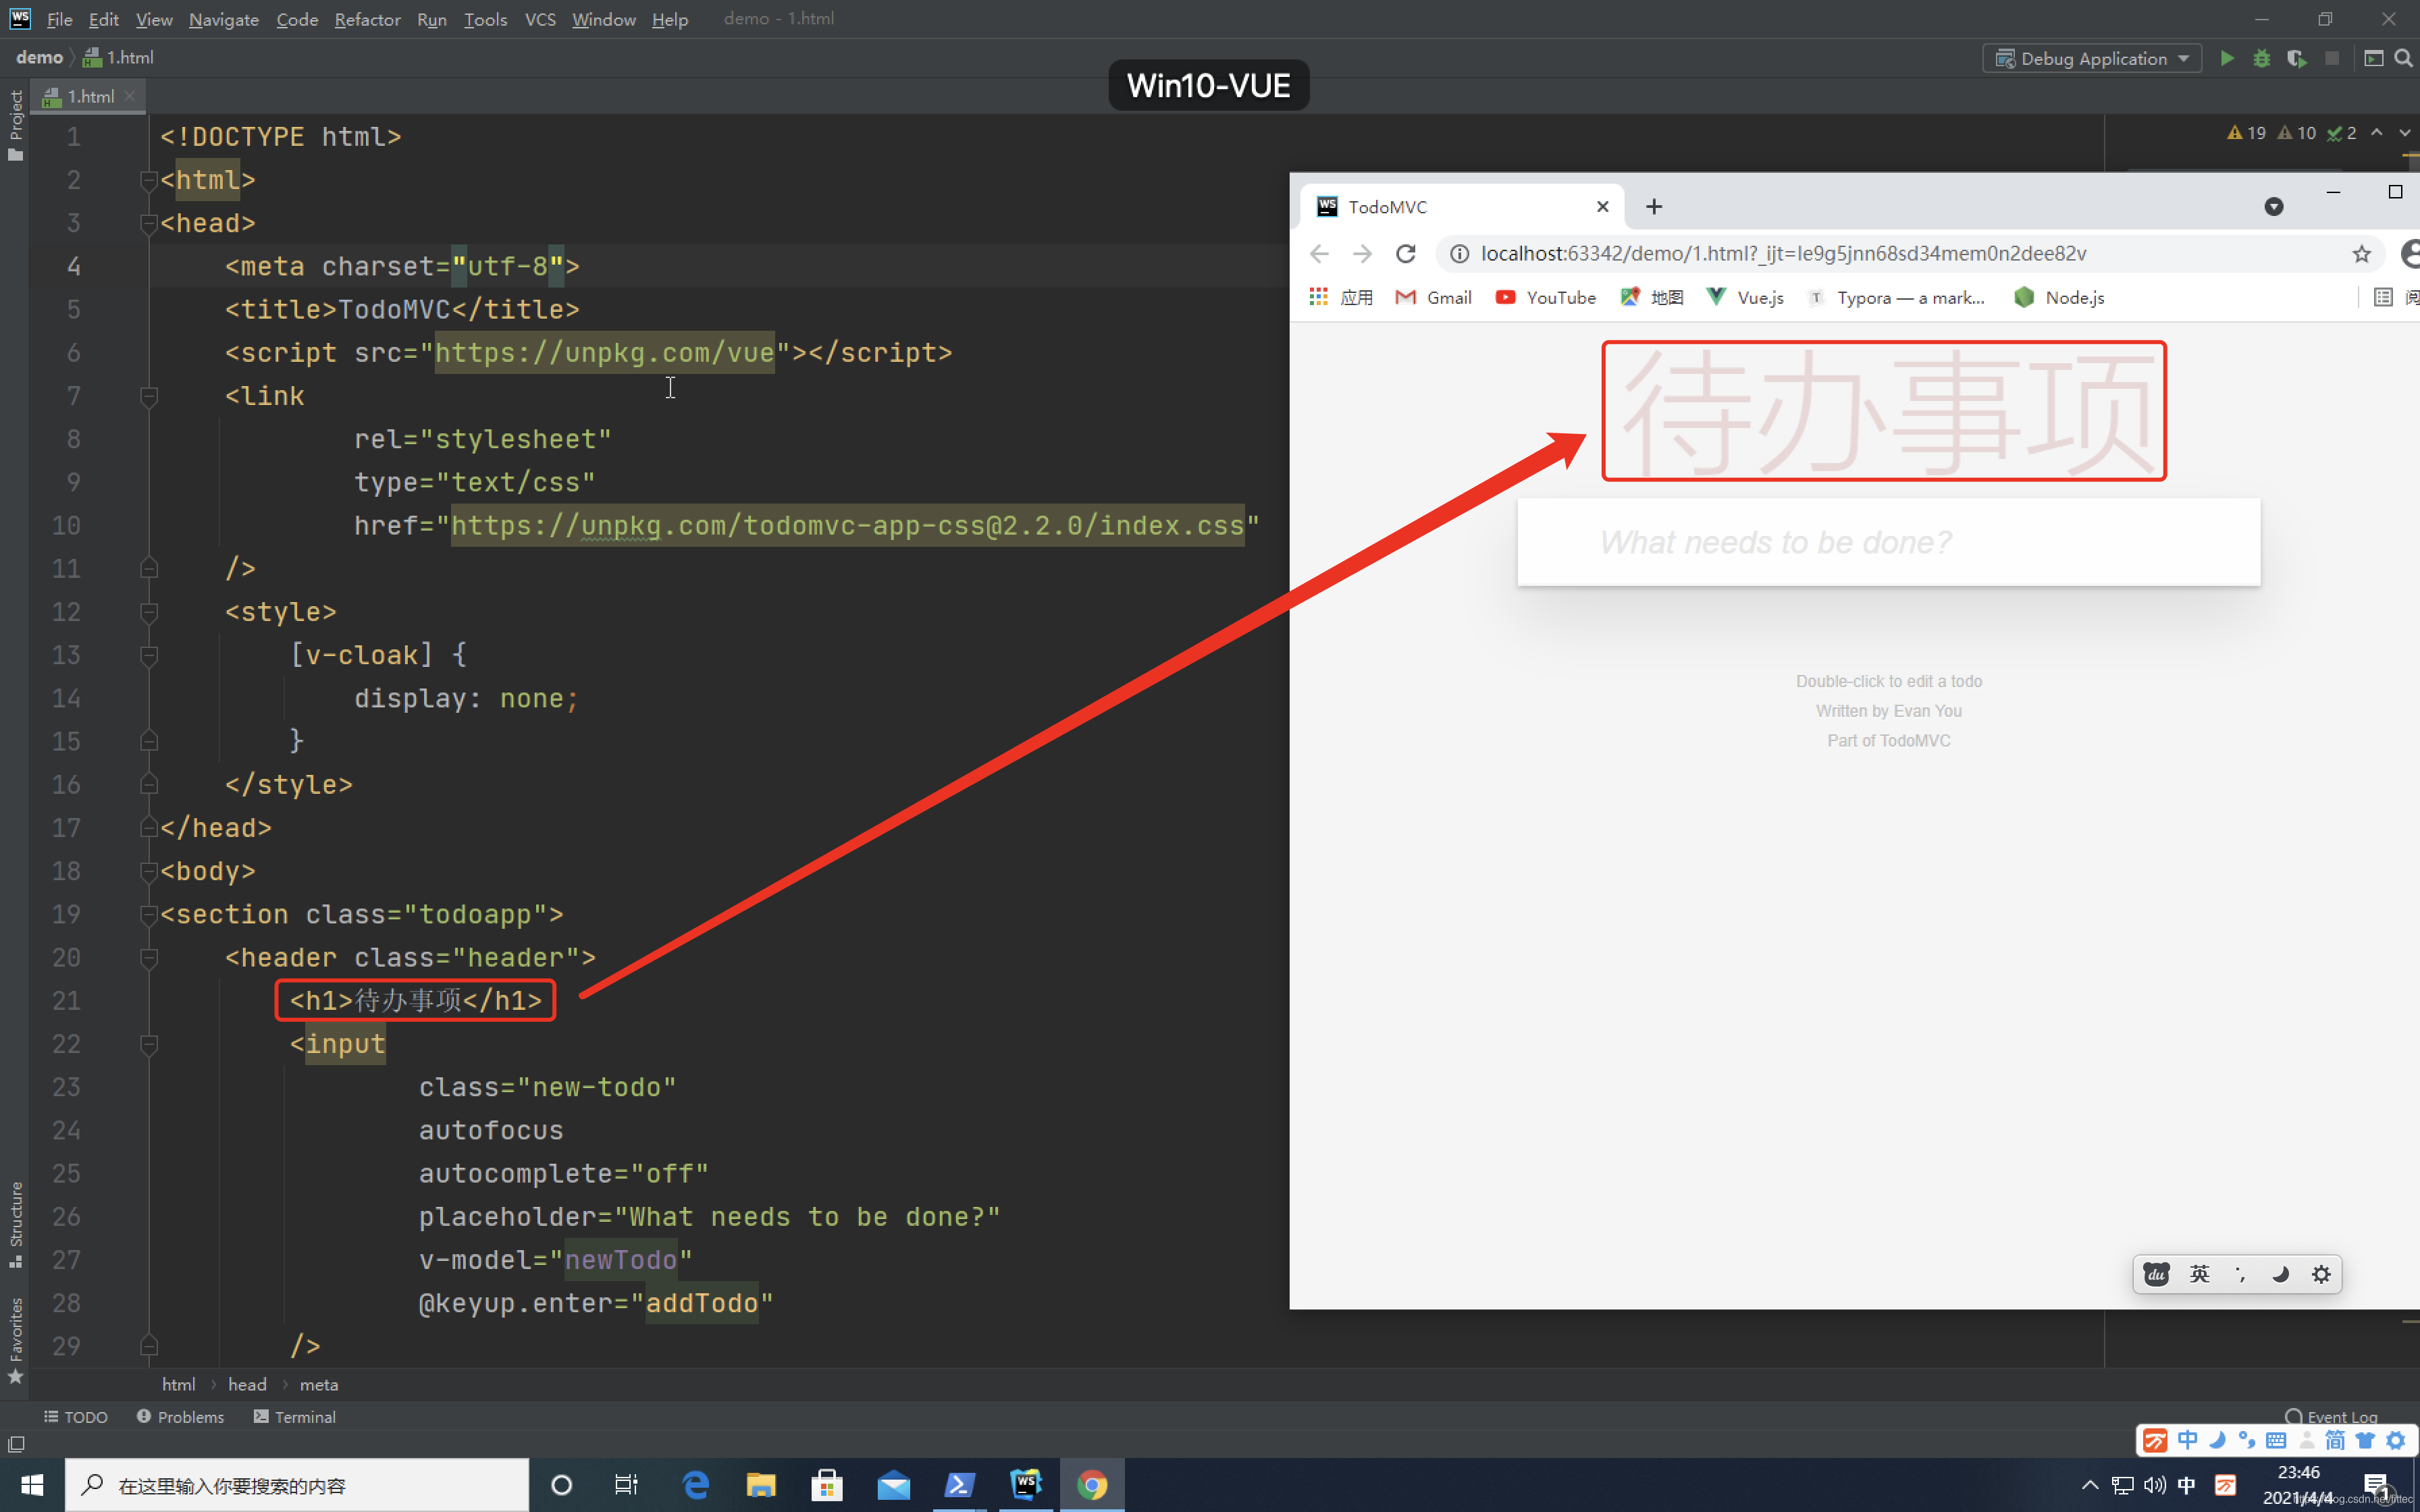Open the Refactor menu

coord(367,19)
